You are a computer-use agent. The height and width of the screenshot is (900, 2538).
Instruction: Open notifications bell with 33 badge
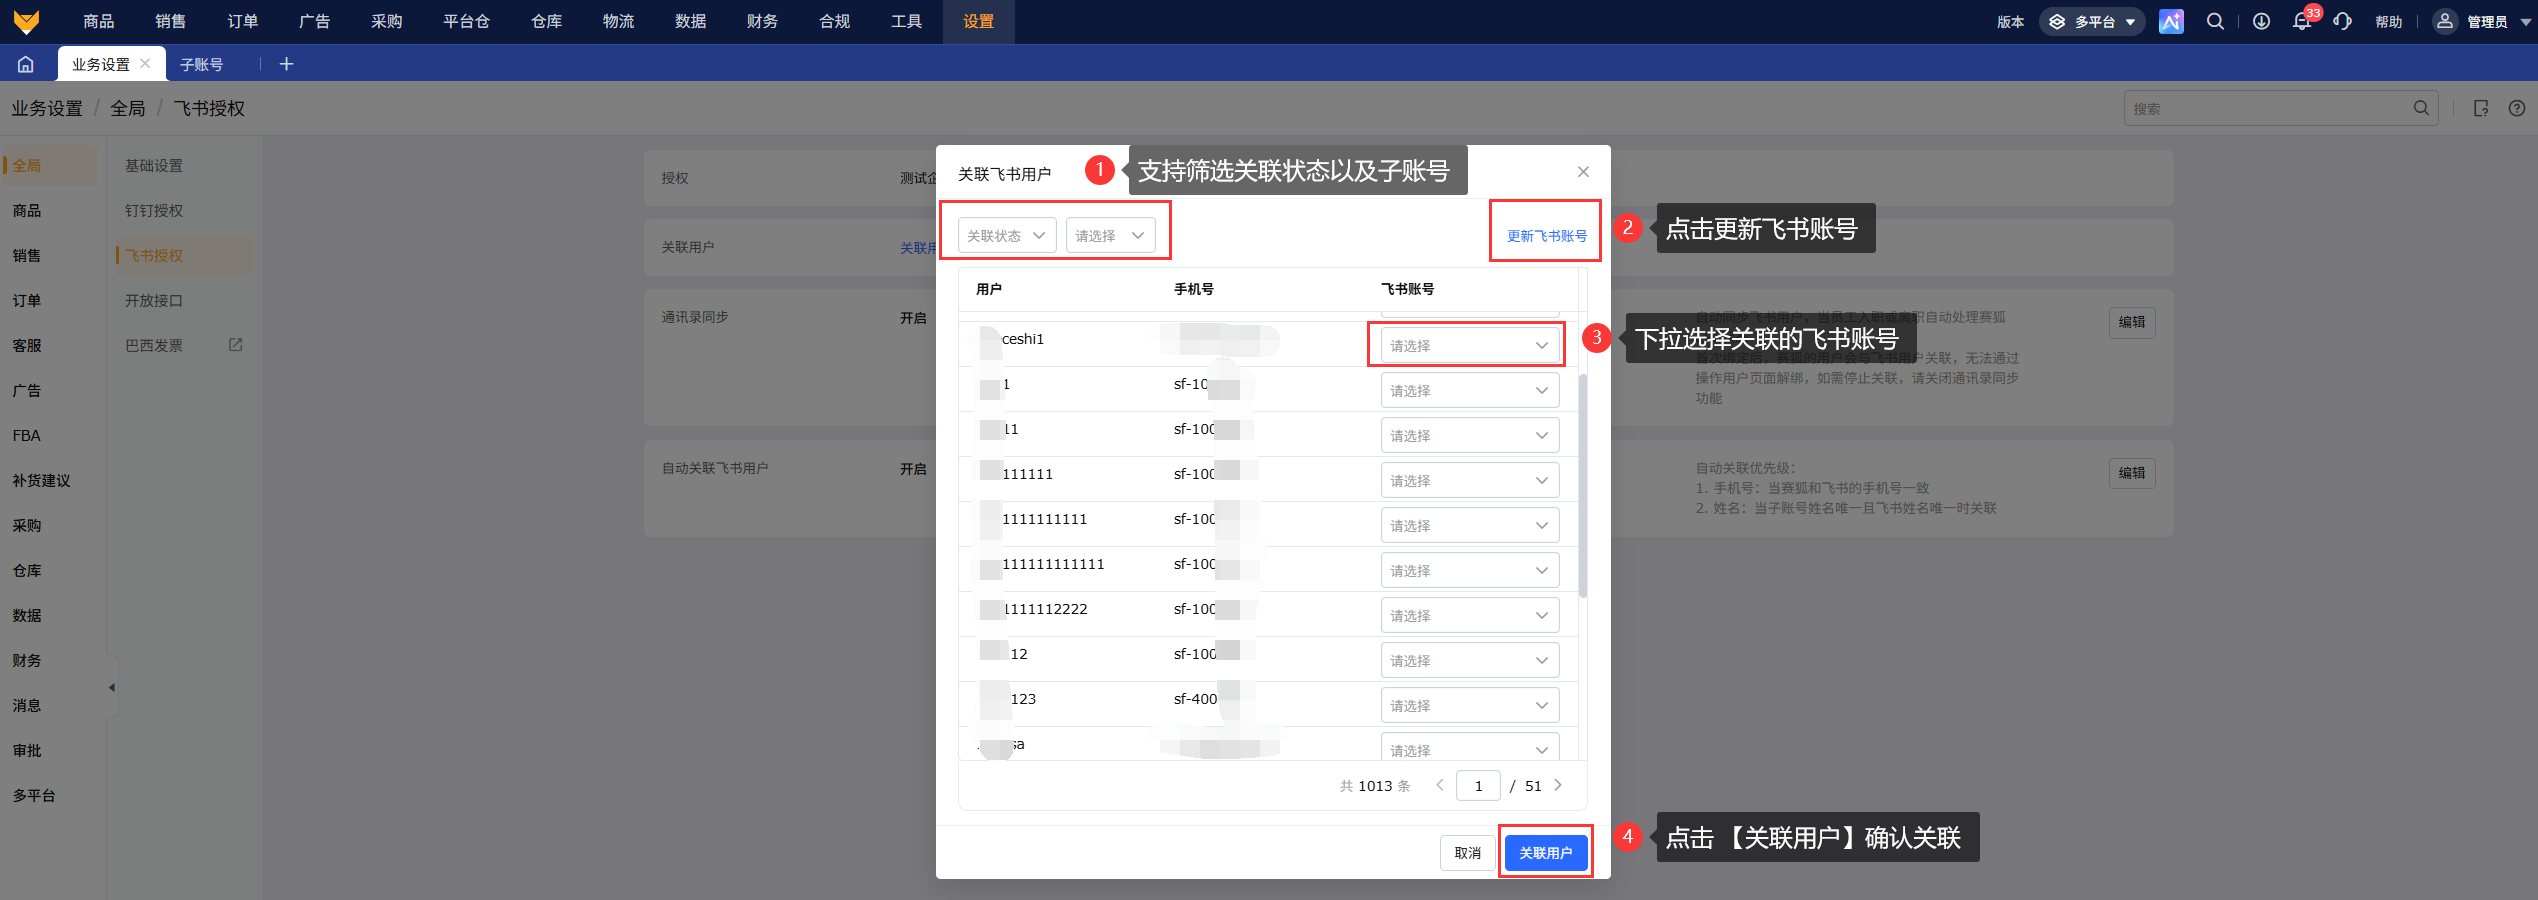pyautogui.click(x=2302, y=21)
